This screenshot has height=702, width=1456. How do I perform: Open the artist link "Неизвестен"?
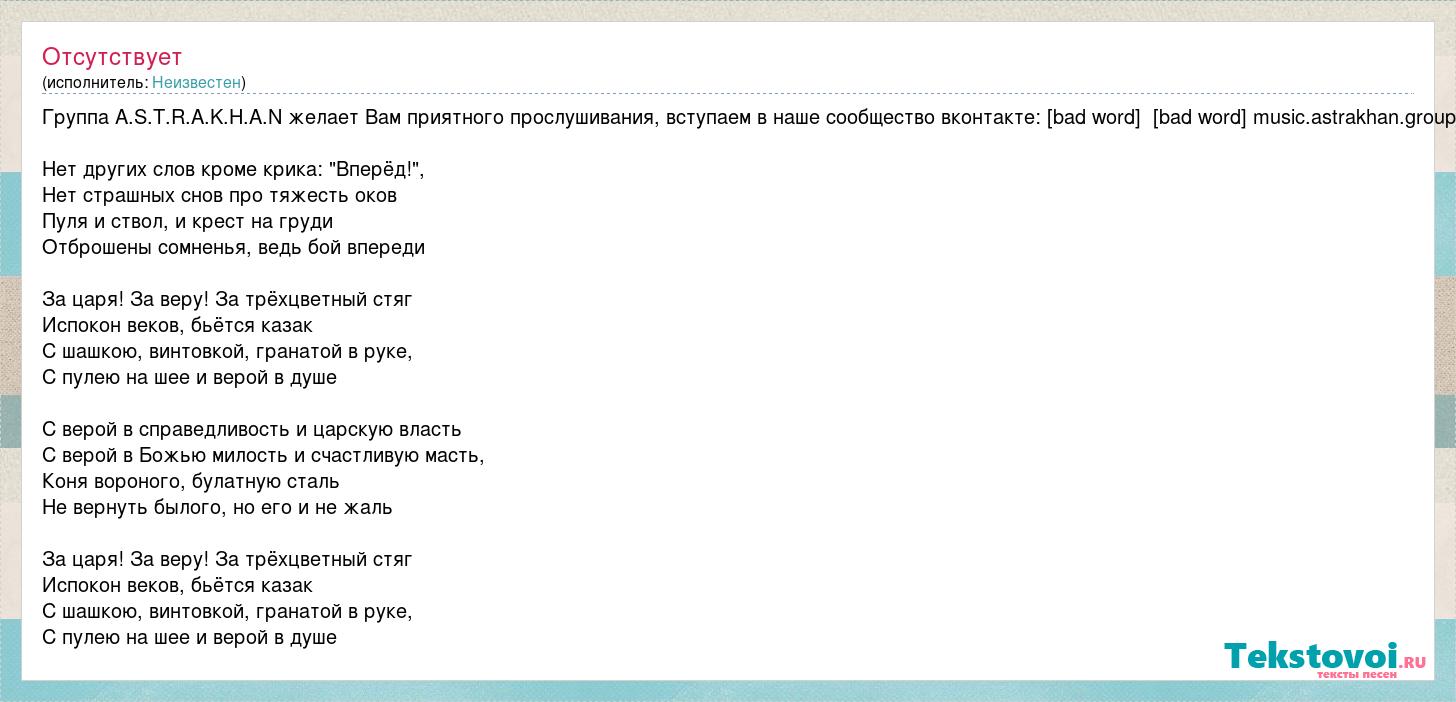coord(196,83)
